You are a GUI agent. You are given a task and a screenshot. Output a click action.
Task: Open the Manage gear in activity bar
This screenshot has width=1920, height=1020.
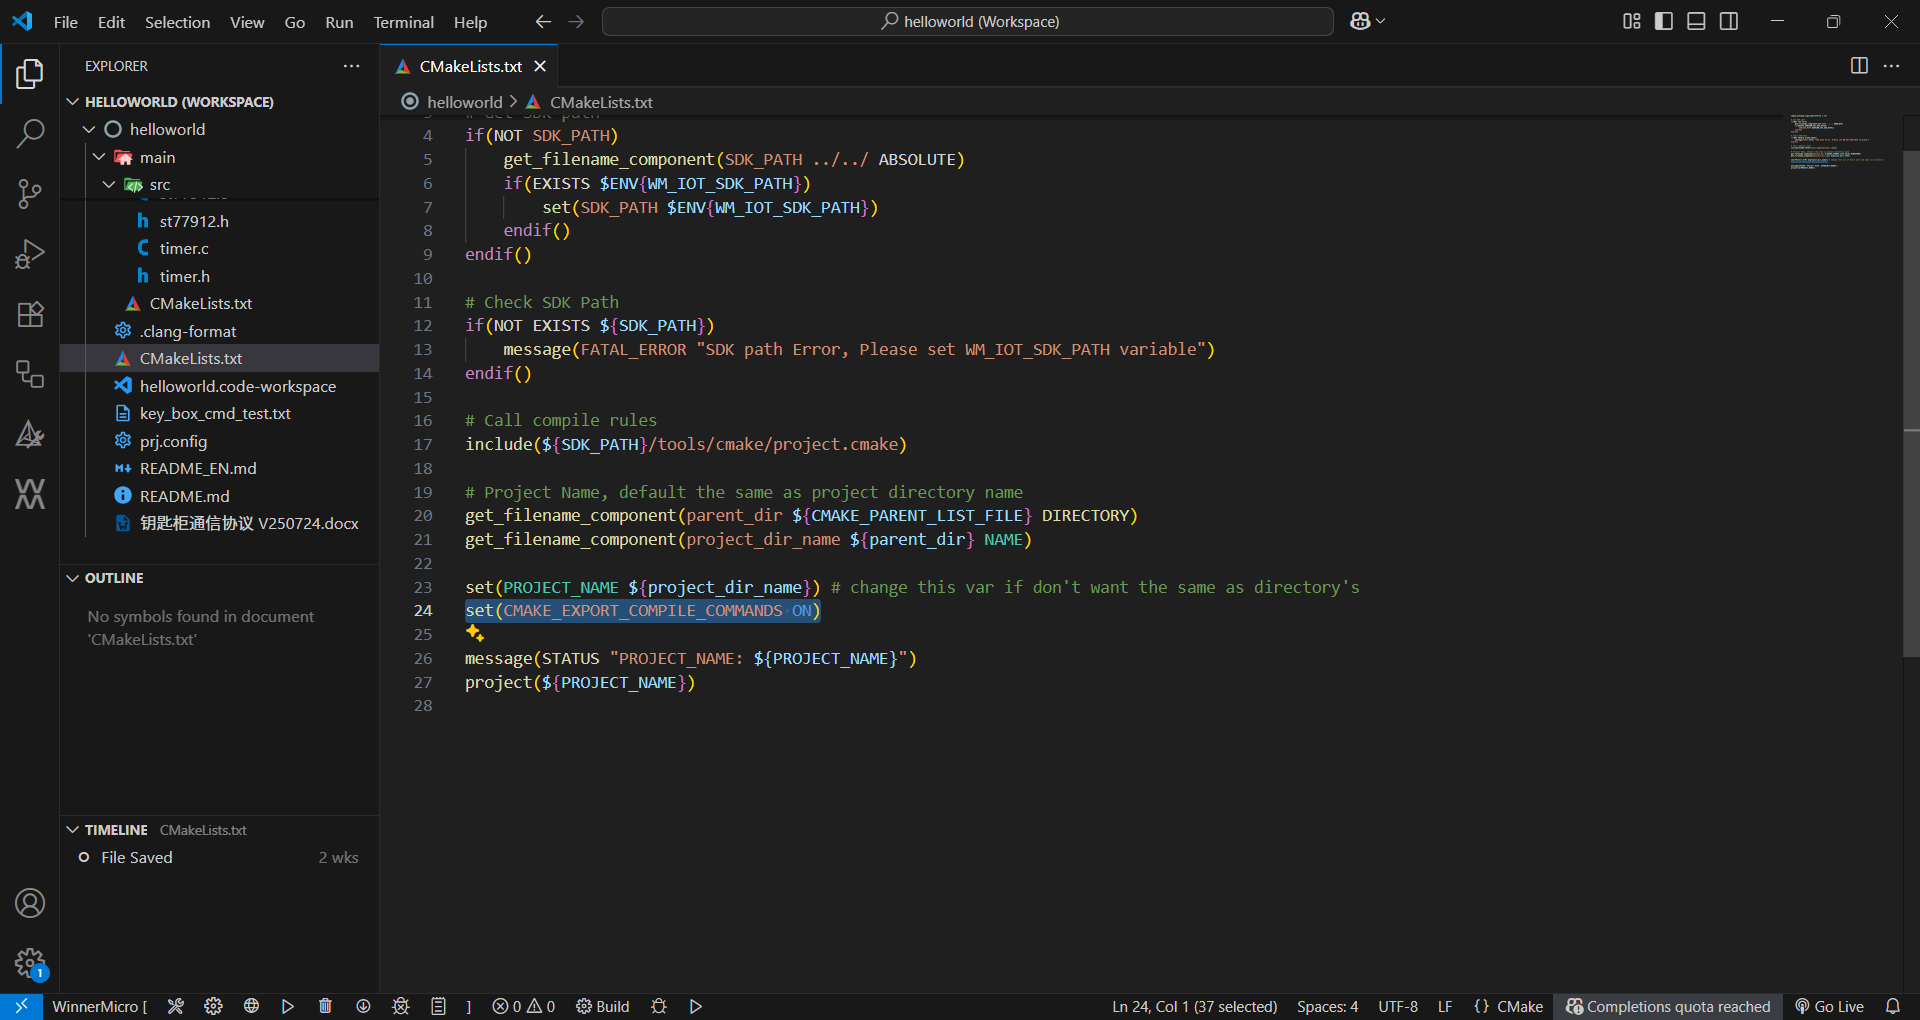tap(30, 963)
